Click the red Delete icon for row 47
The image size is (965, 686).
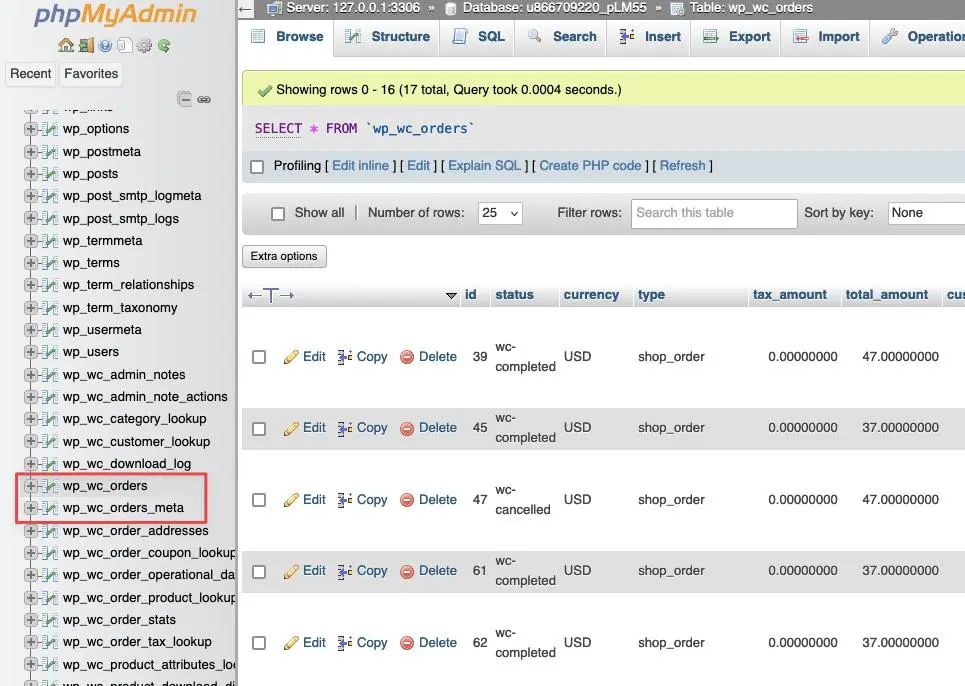click(x=407, y=500)
